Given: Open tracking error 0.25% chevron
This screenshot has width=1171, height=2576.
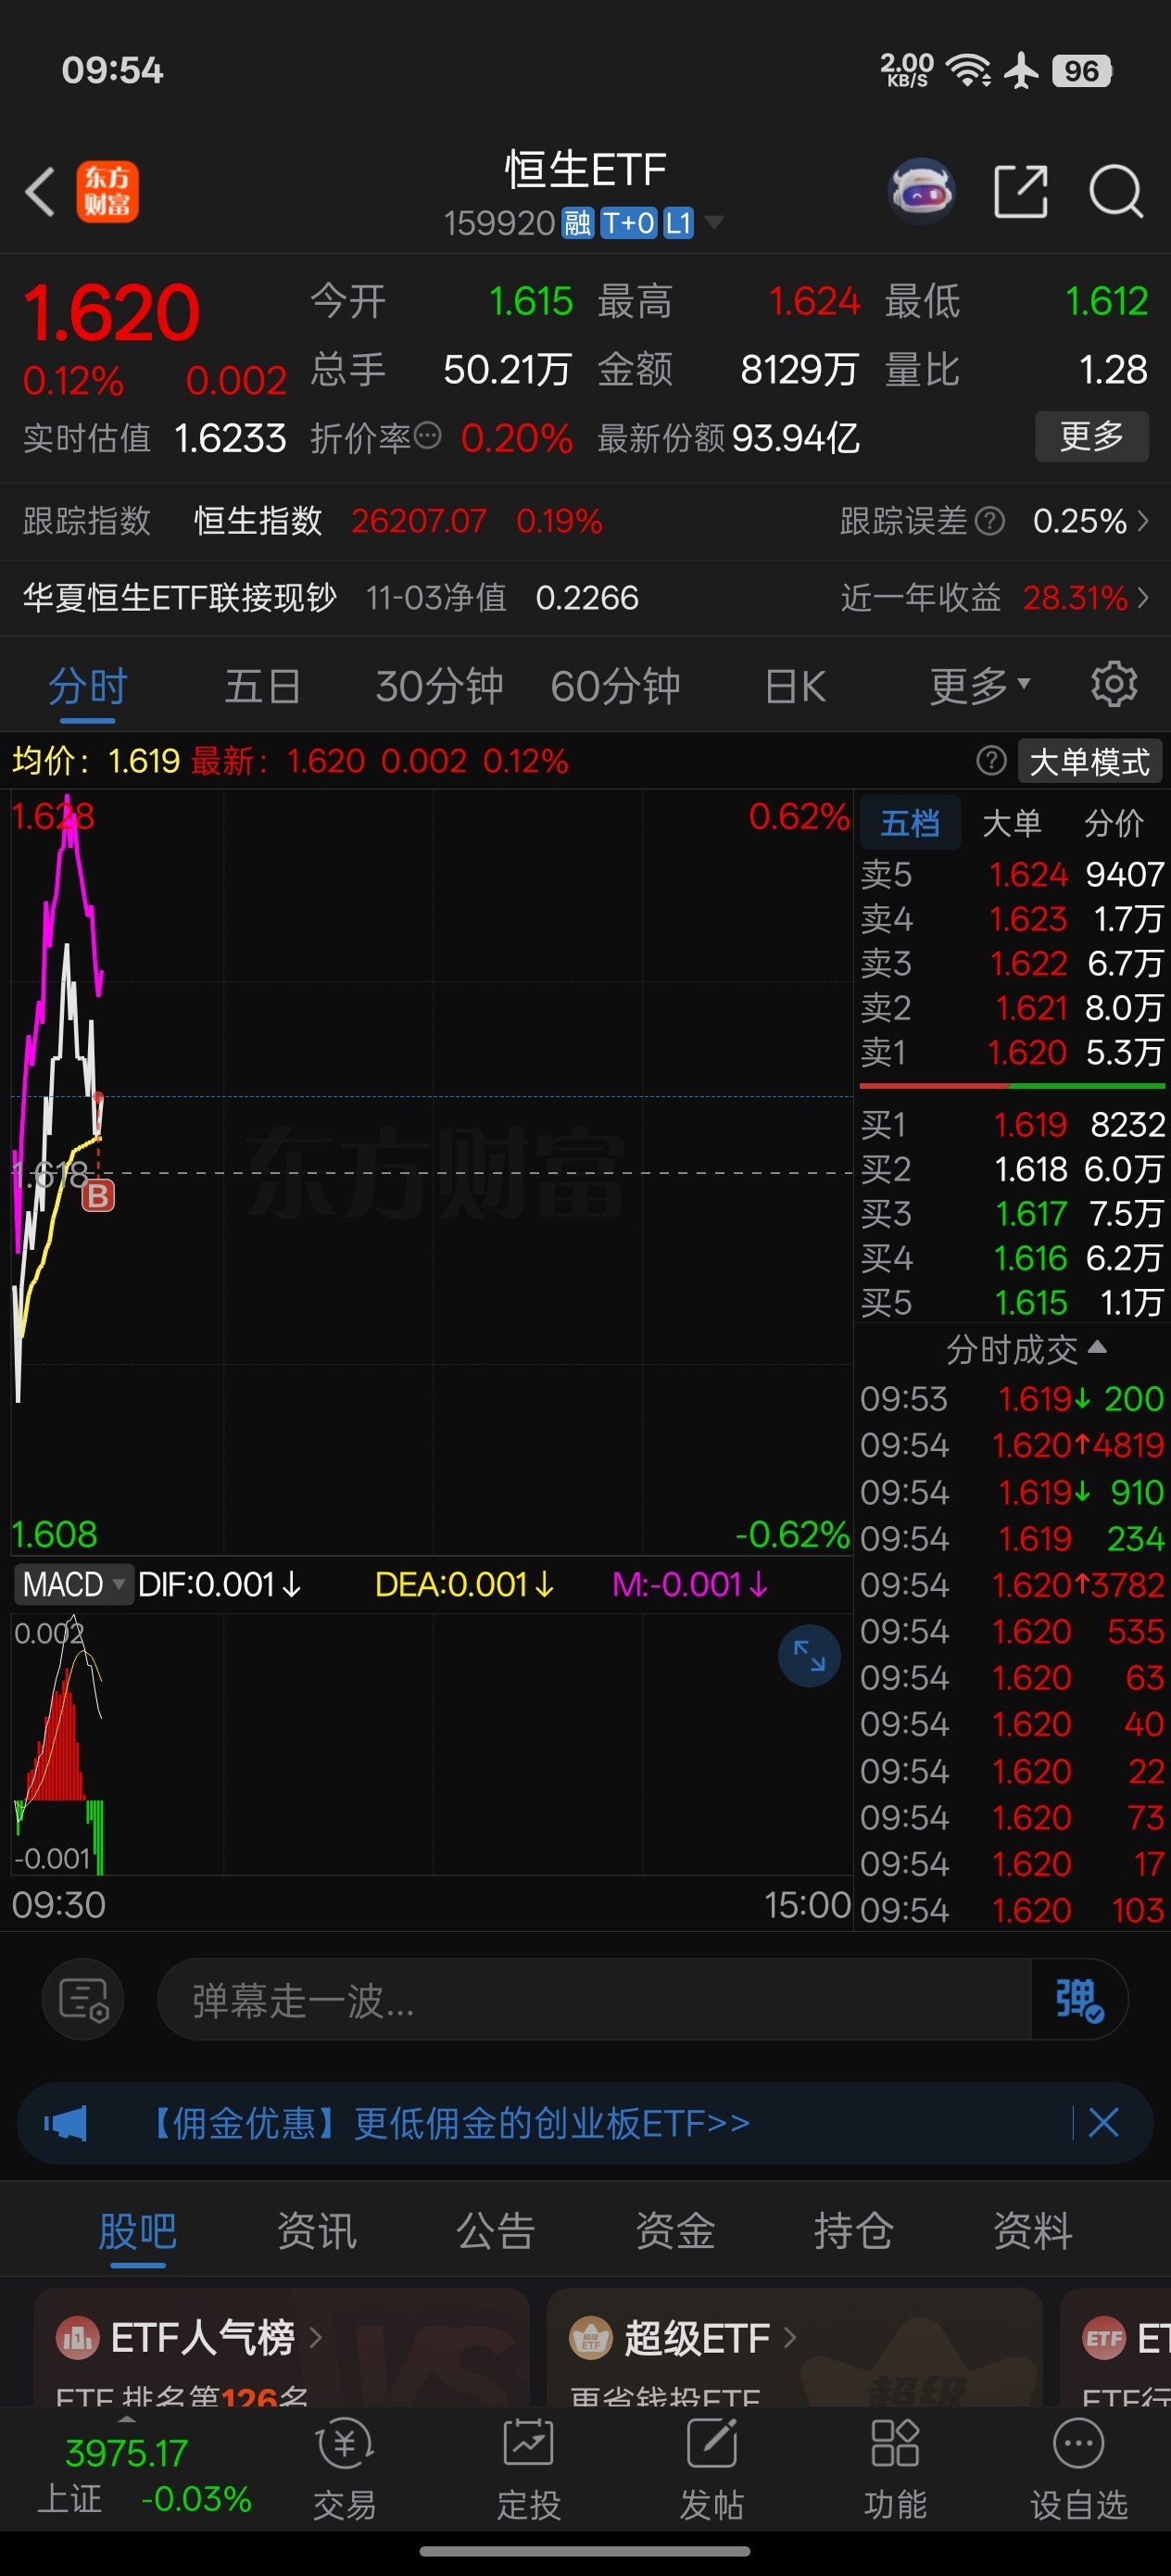Looking at the screenshot, I should point(1143,521).
